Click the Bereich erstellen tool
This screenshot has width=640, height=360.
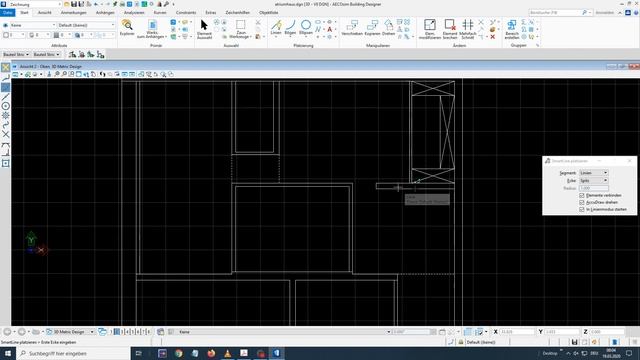[512, 29]
